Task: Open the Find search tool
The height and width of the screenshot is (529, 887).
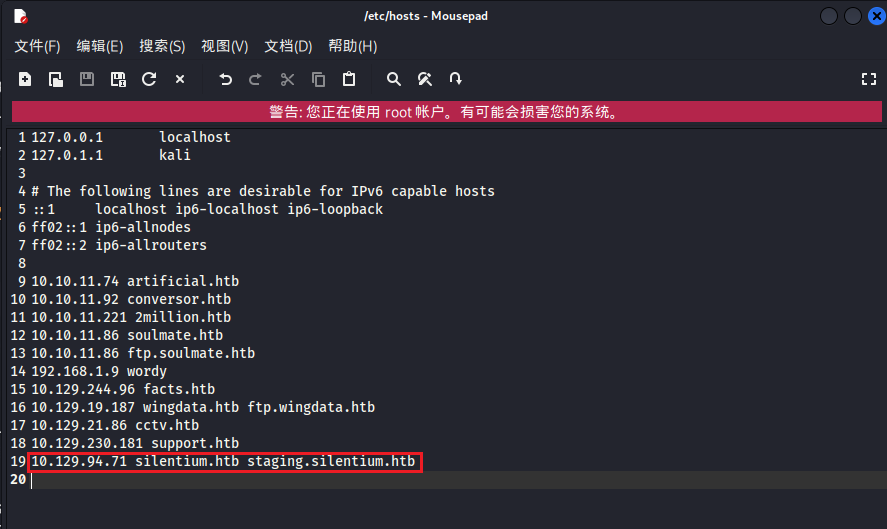Action: [x=394, y=79]
